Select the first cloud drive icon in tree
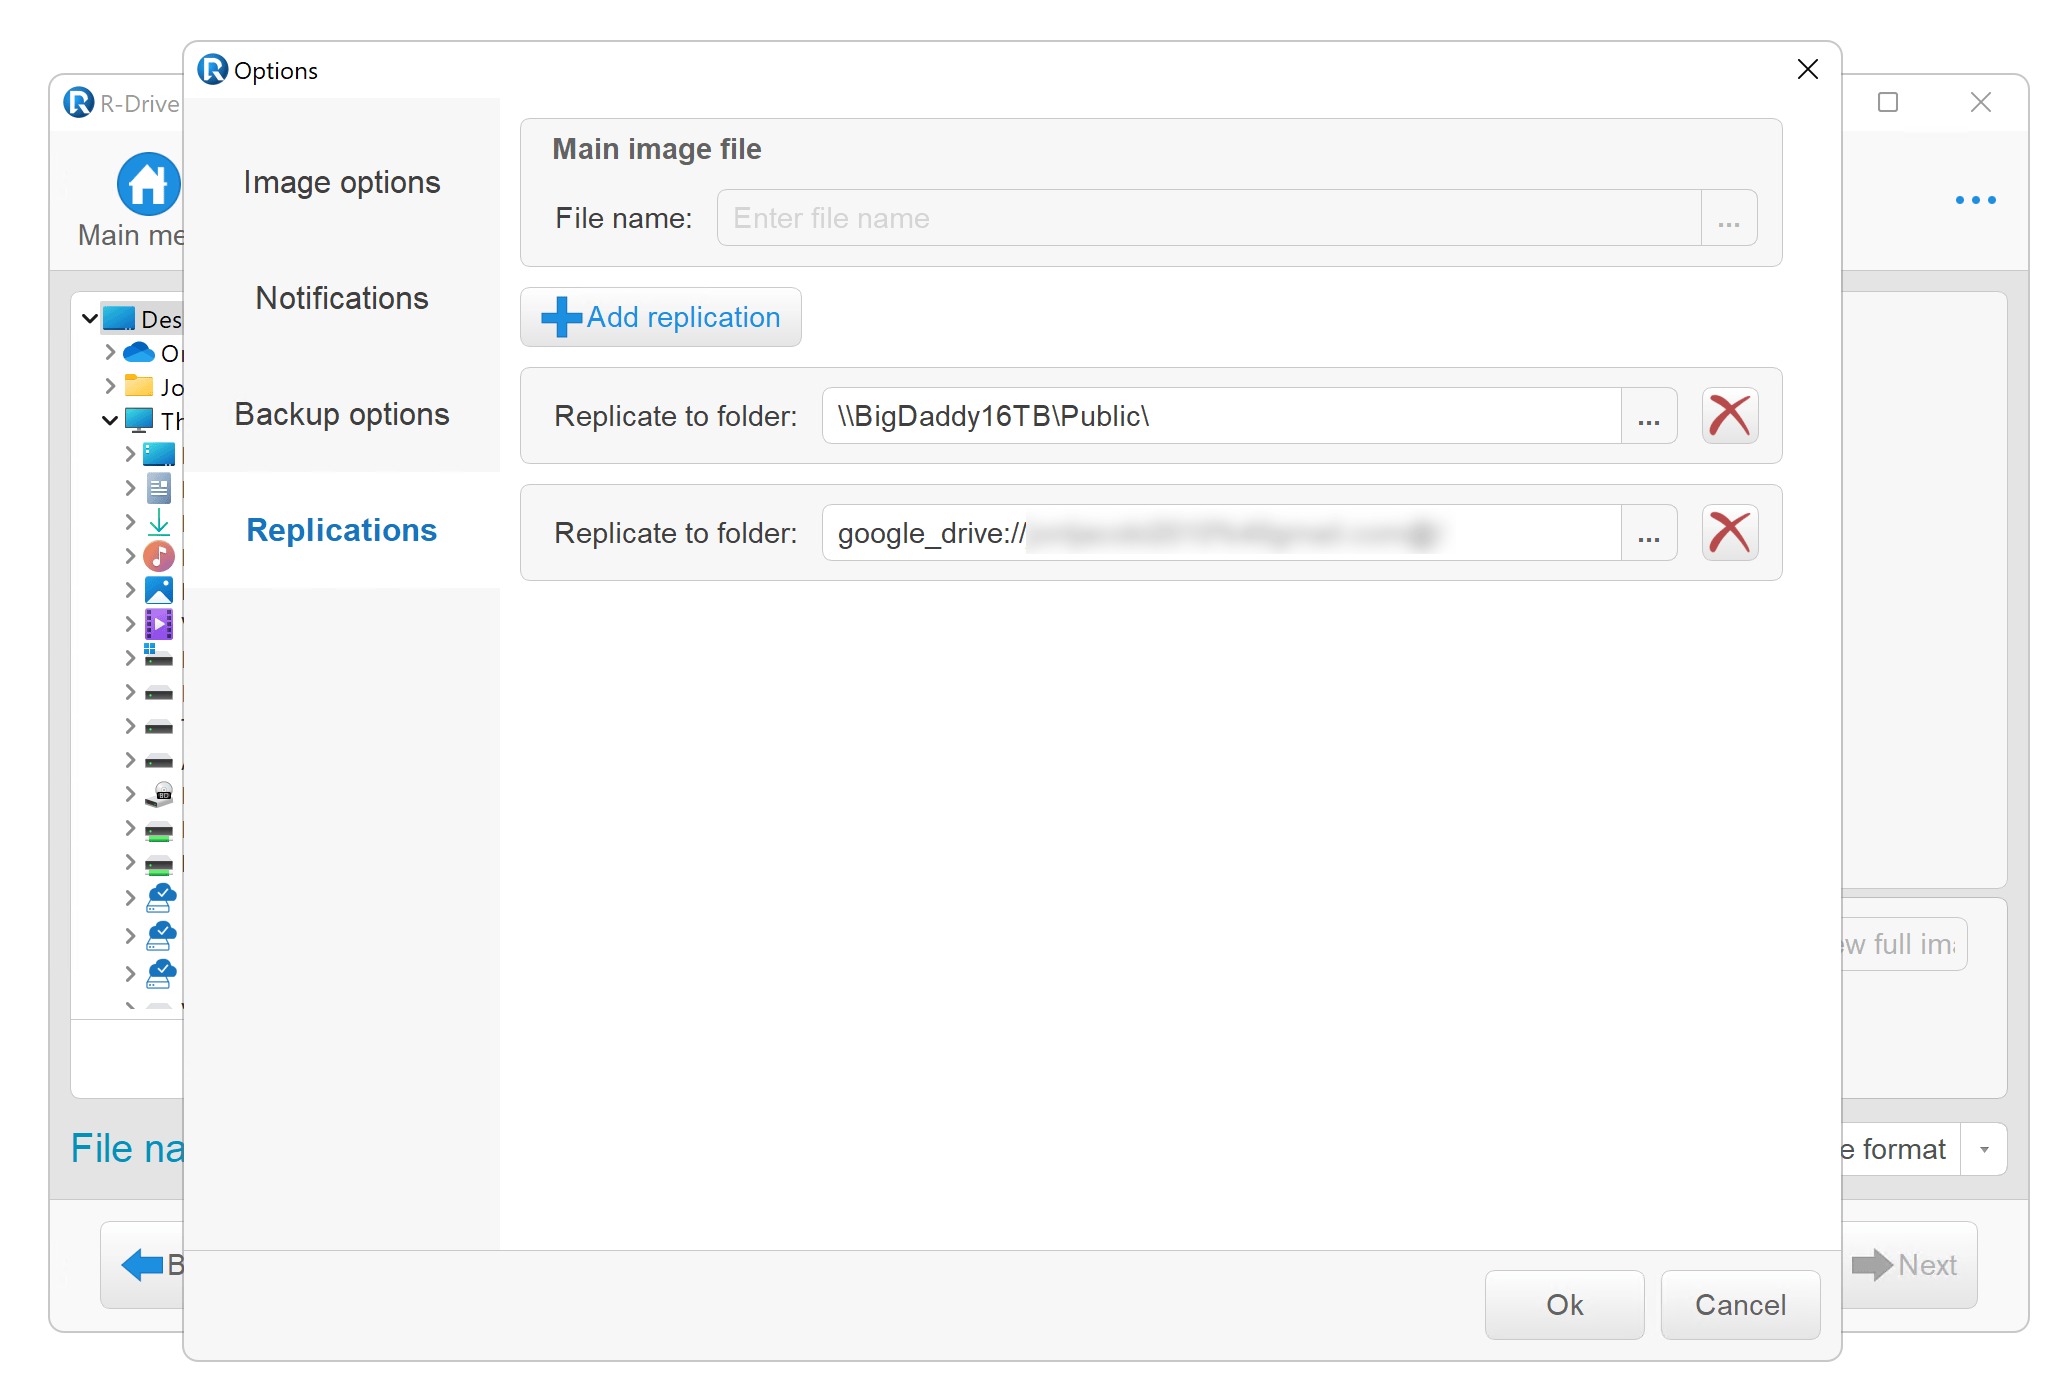The height and width of the screenshot is (1400, 2056). [161, 898]
